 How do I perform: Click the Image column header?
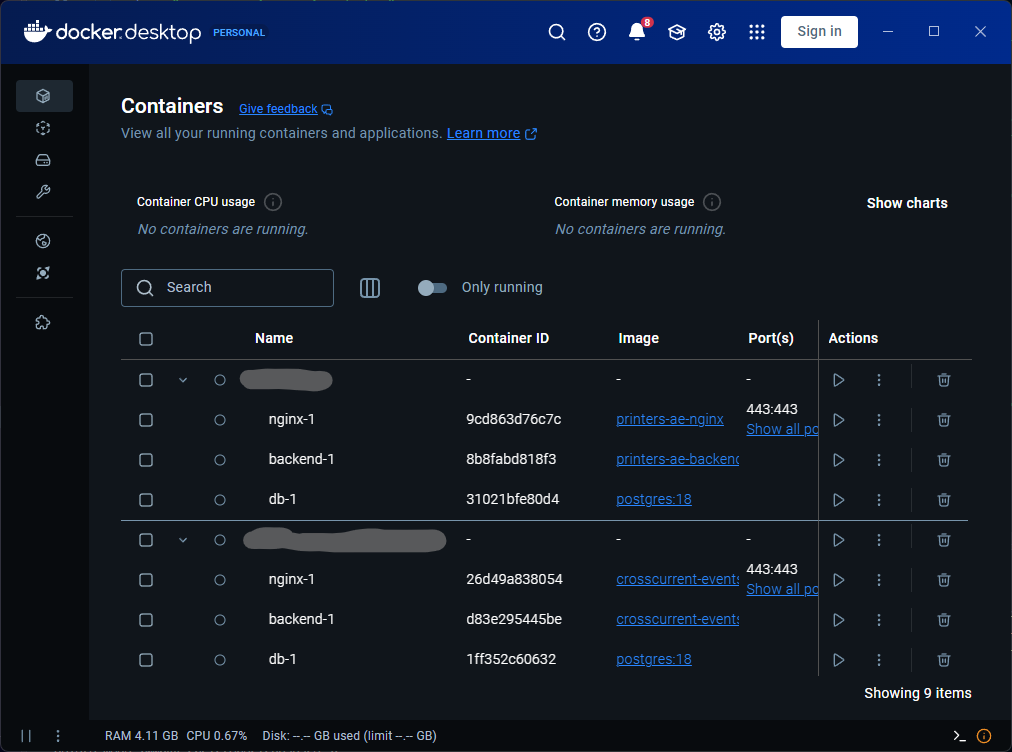(x=638, y=338)
